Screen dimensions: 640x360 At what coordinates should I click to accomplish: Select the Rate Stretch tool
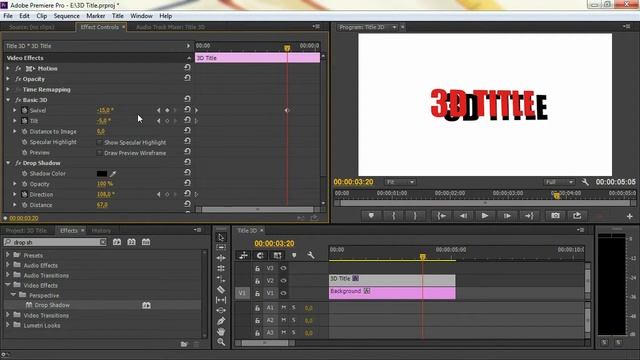221,279
